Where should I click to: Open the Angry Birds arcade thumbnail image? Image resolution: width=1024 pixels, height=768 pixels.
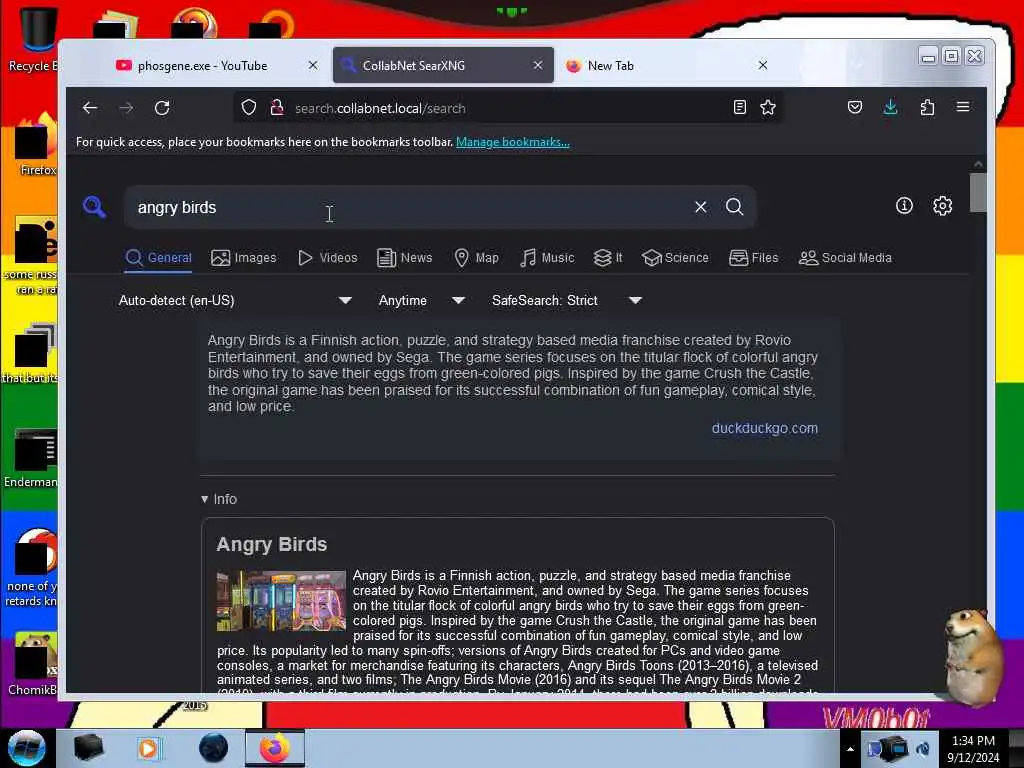281,601
